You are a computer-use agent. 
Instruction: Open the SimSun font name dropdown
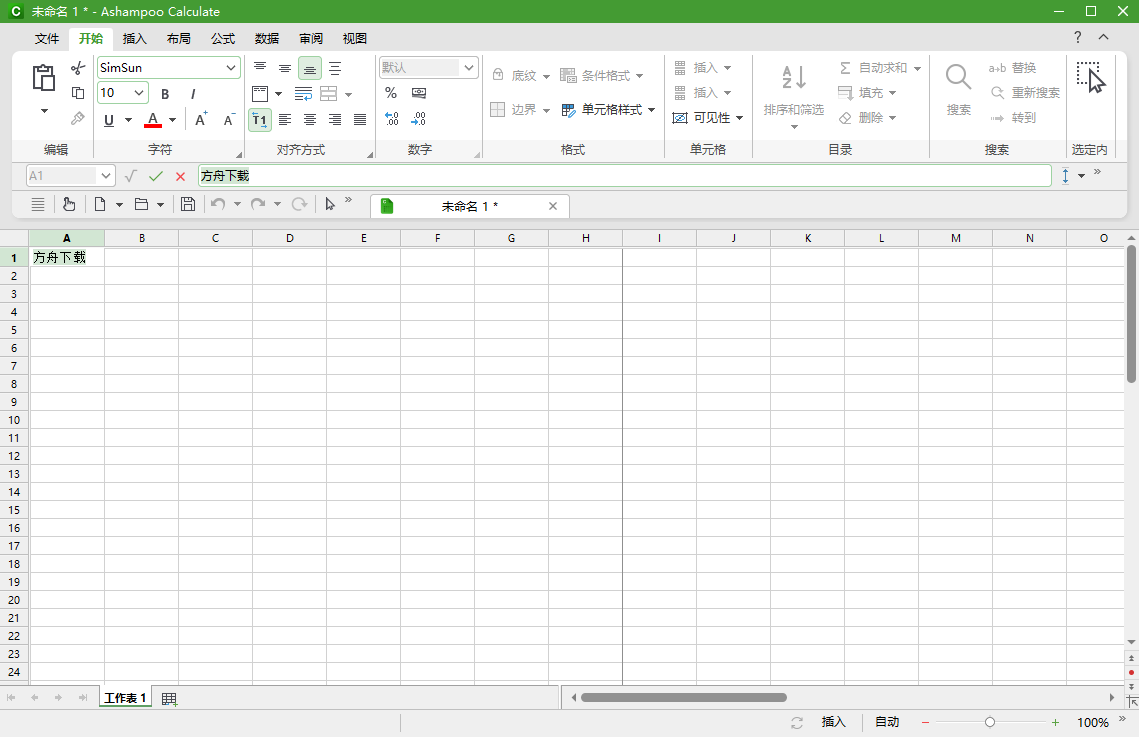tap(231, 68)
